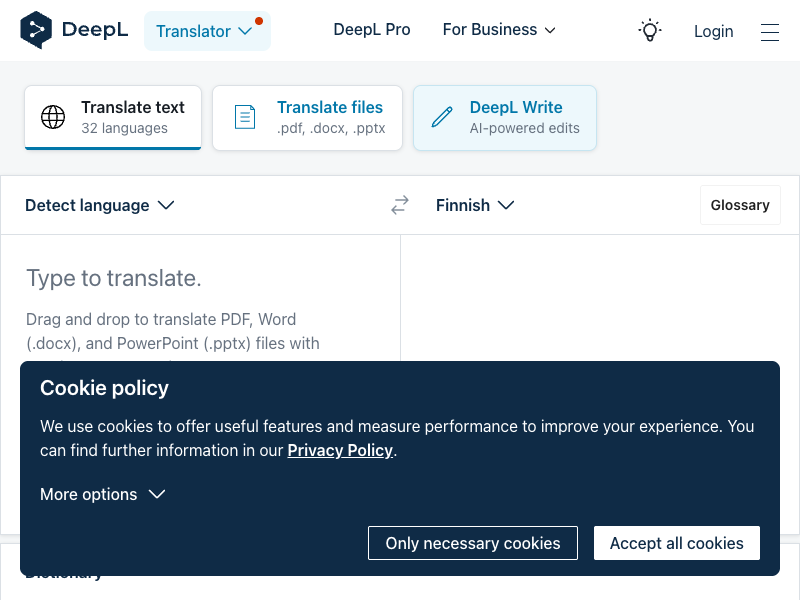Screen dimensions: 800x600
Task: Open the Finnish target language dropdown
Action: pyautogui.click(x=474, y=205)
